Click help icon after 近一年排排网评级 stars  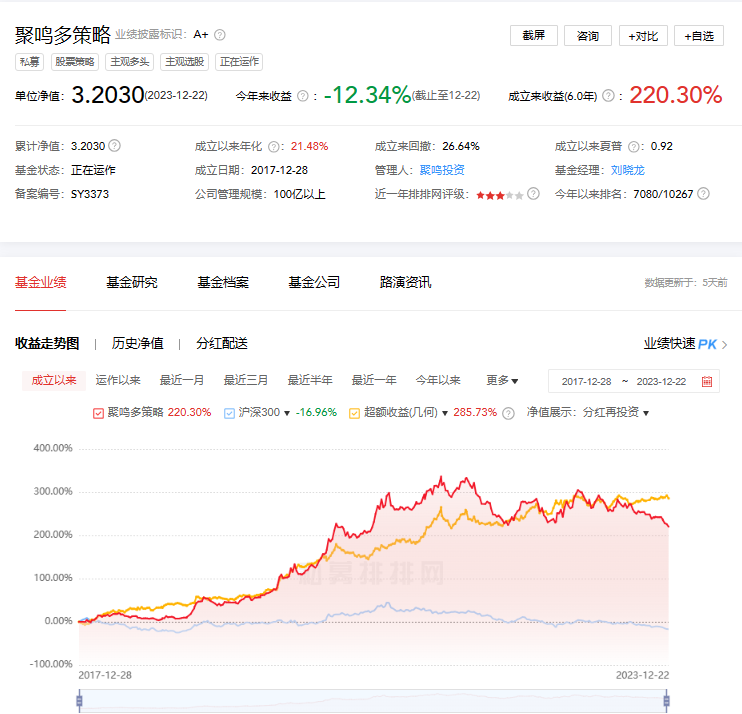(533, 194)
